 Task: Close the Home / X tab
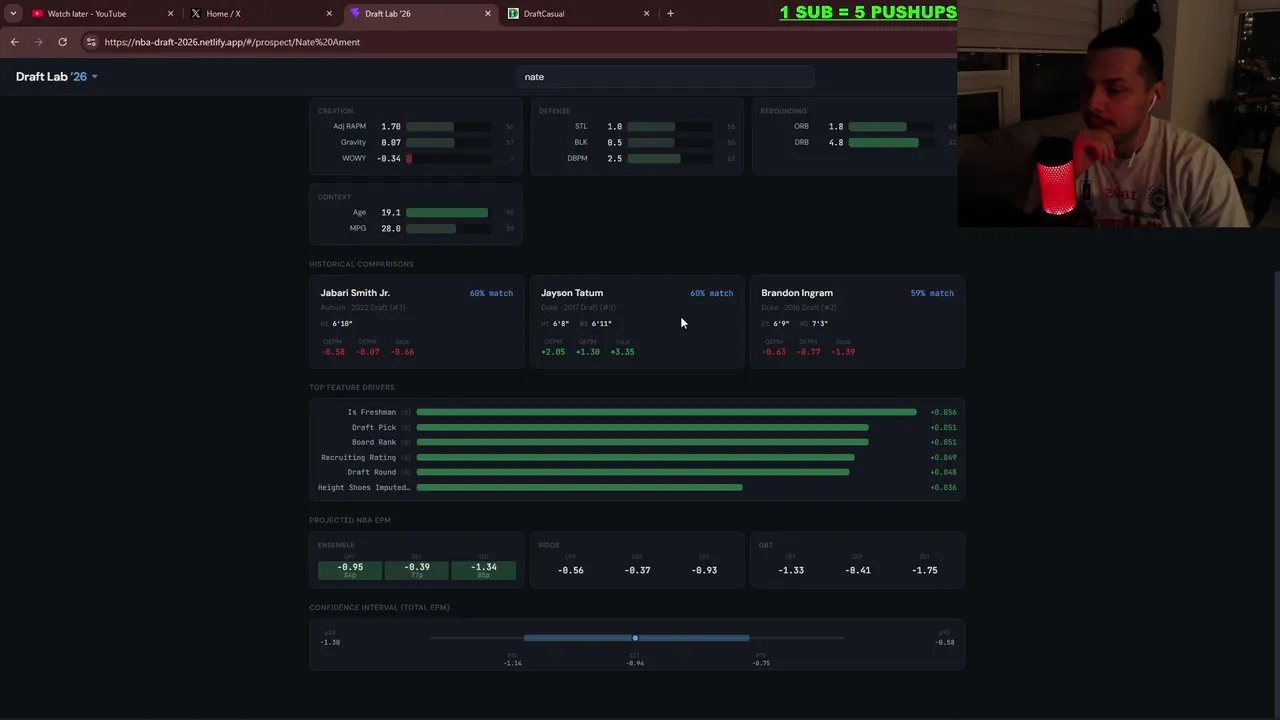[x=329, y=14]
